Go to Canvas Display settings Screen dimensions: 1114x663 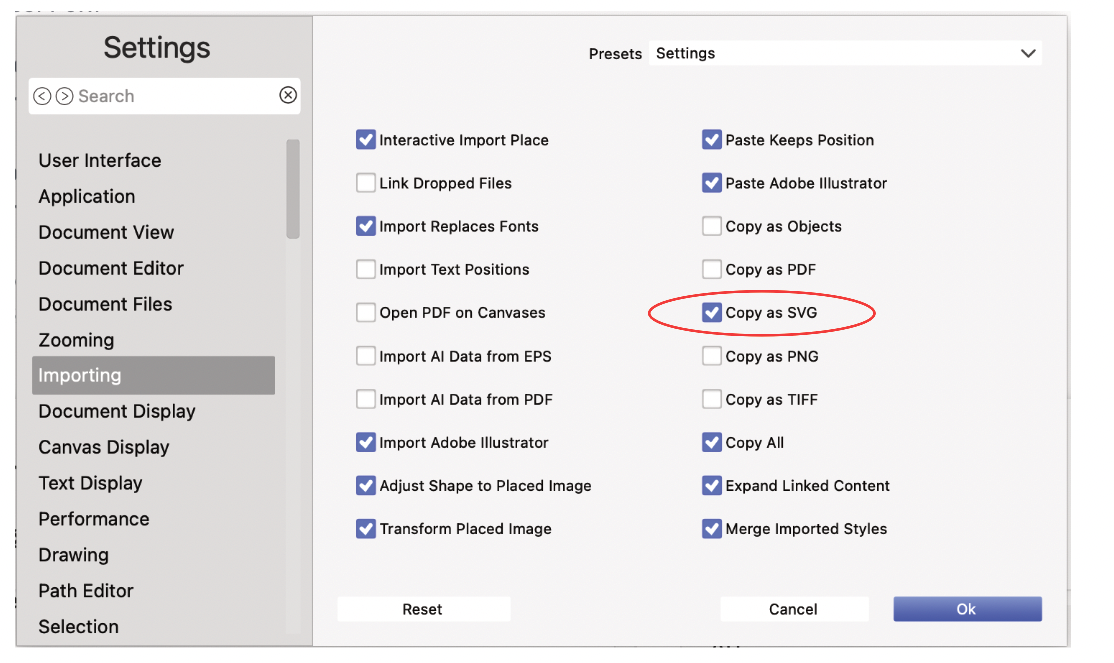[x=104, y=447]
